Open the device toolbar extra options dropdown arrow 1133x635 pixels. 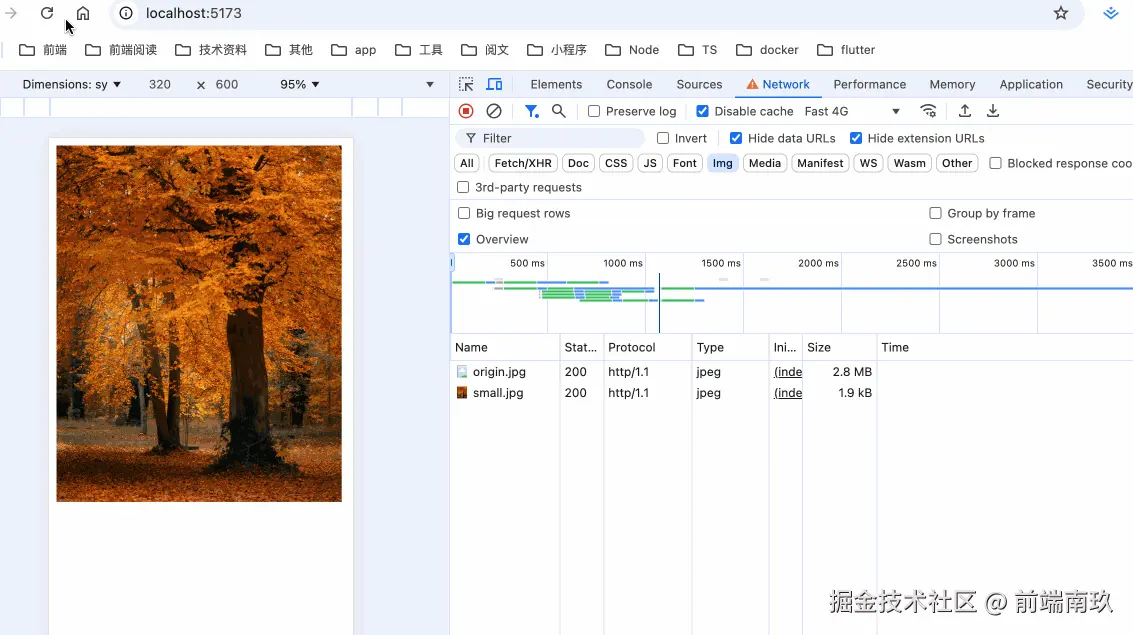(x=430, y=85)
